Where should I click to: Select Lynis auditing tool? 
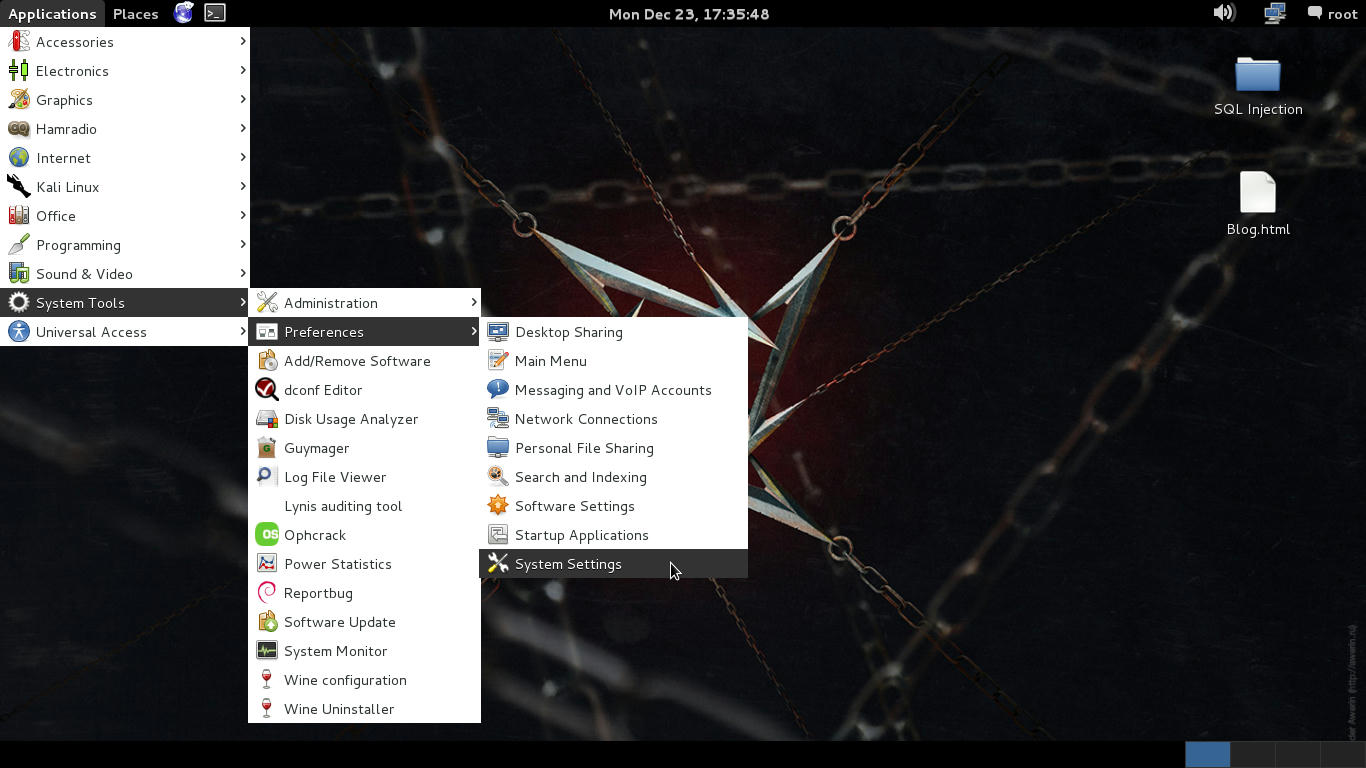(x=364, y=506)
